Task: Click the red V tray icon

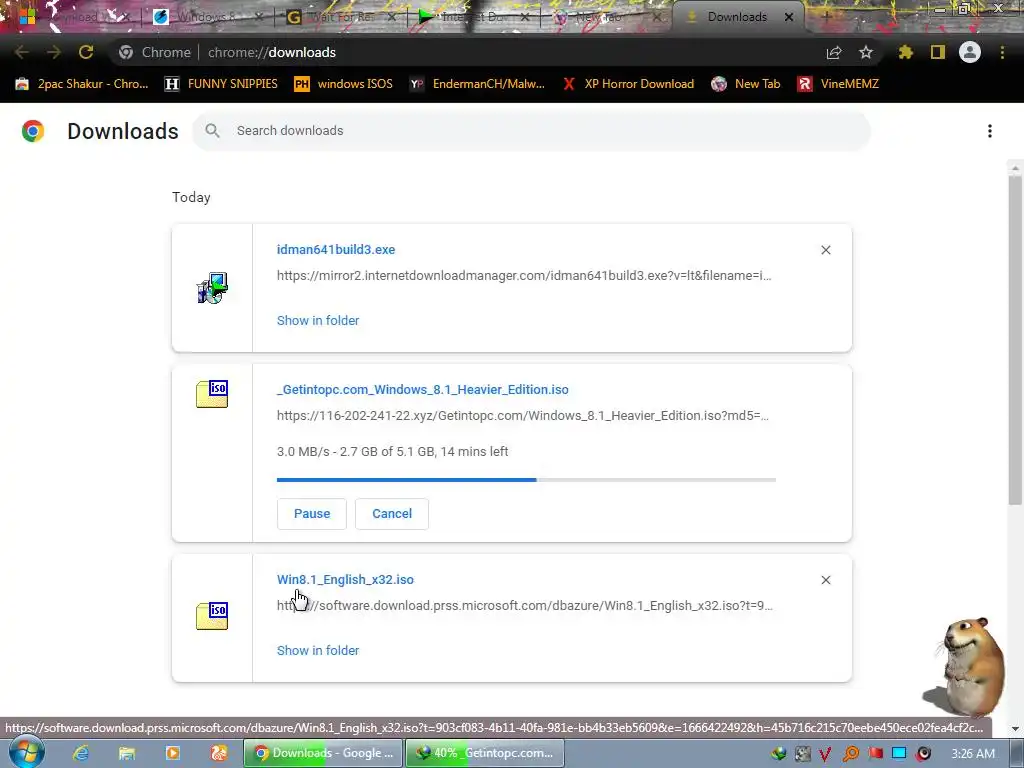Action: [x=825, y=754]
